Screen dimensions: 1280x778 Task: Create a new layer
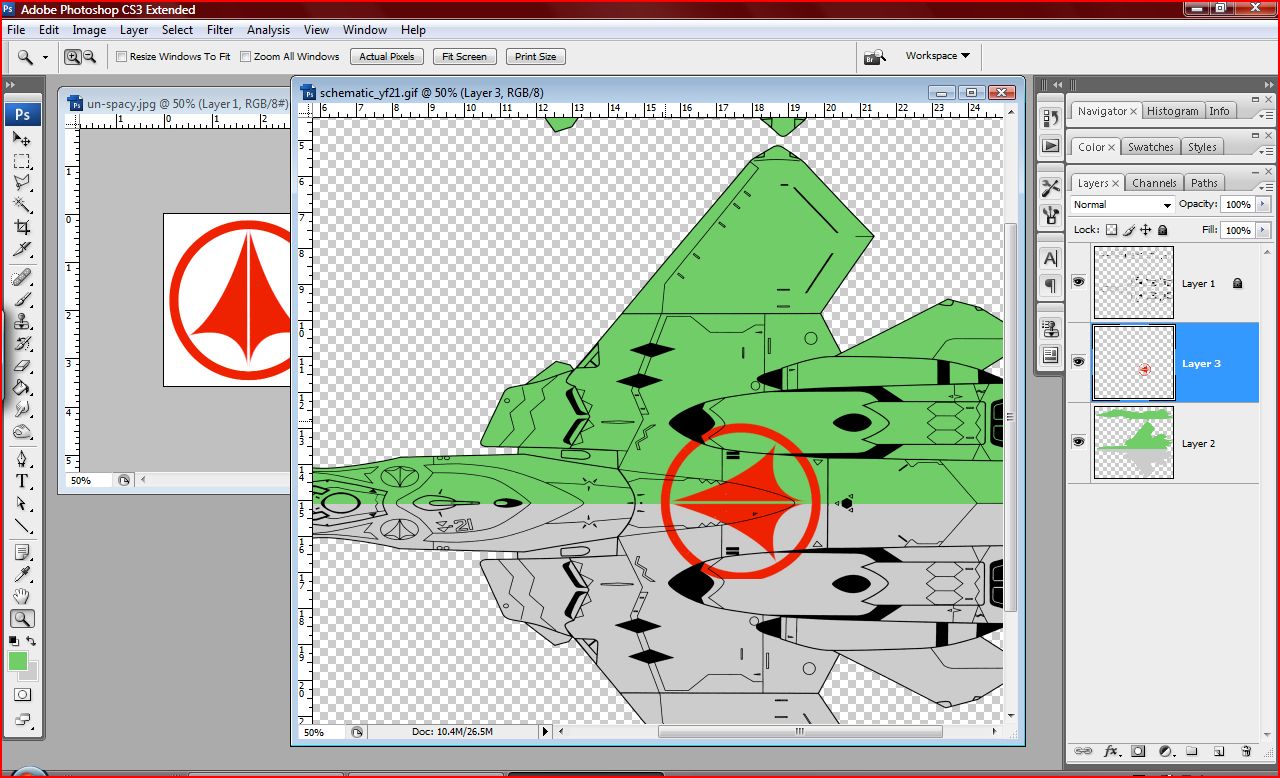click(1219, 751)
